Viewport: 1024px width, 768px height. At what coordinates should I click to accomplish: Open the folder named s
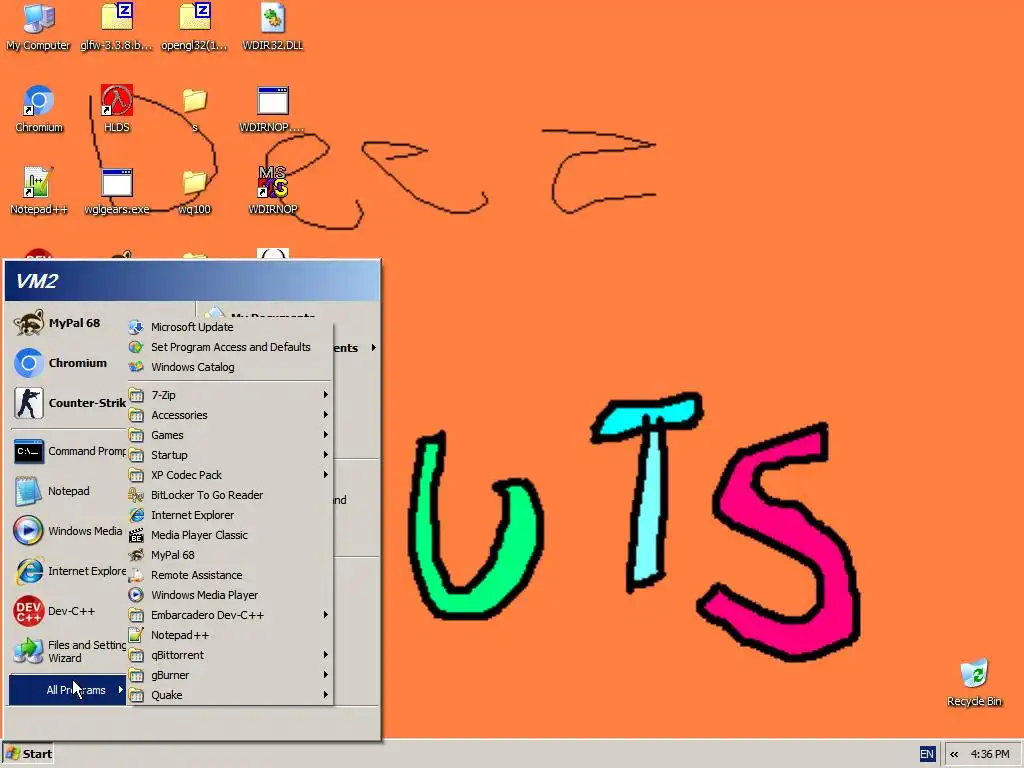click(x=195, y=108)
